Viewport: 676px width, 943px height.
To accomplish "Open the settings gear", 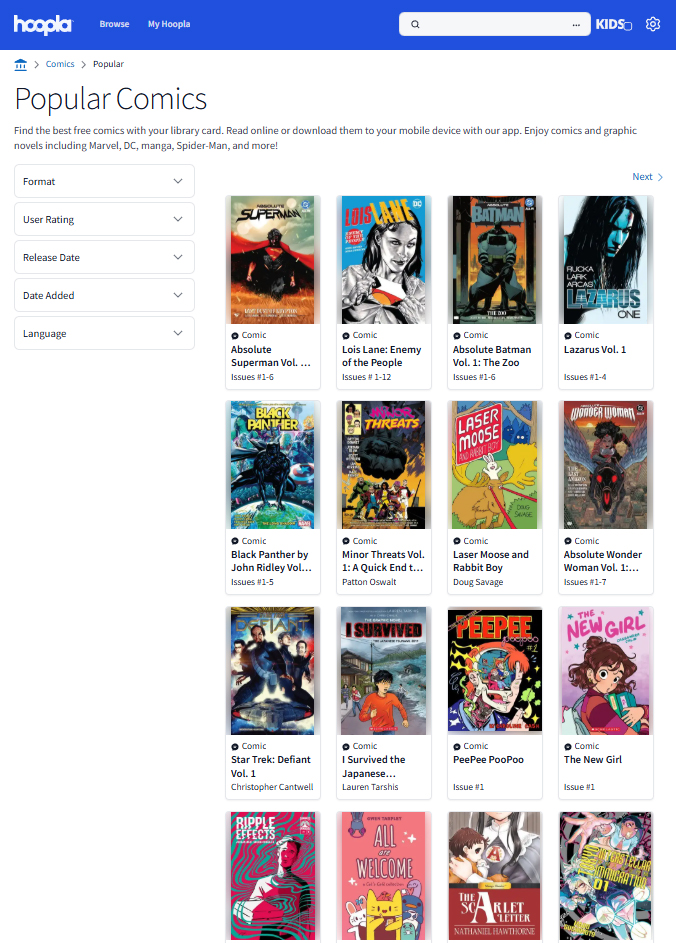I will click(x=653, y=24).
